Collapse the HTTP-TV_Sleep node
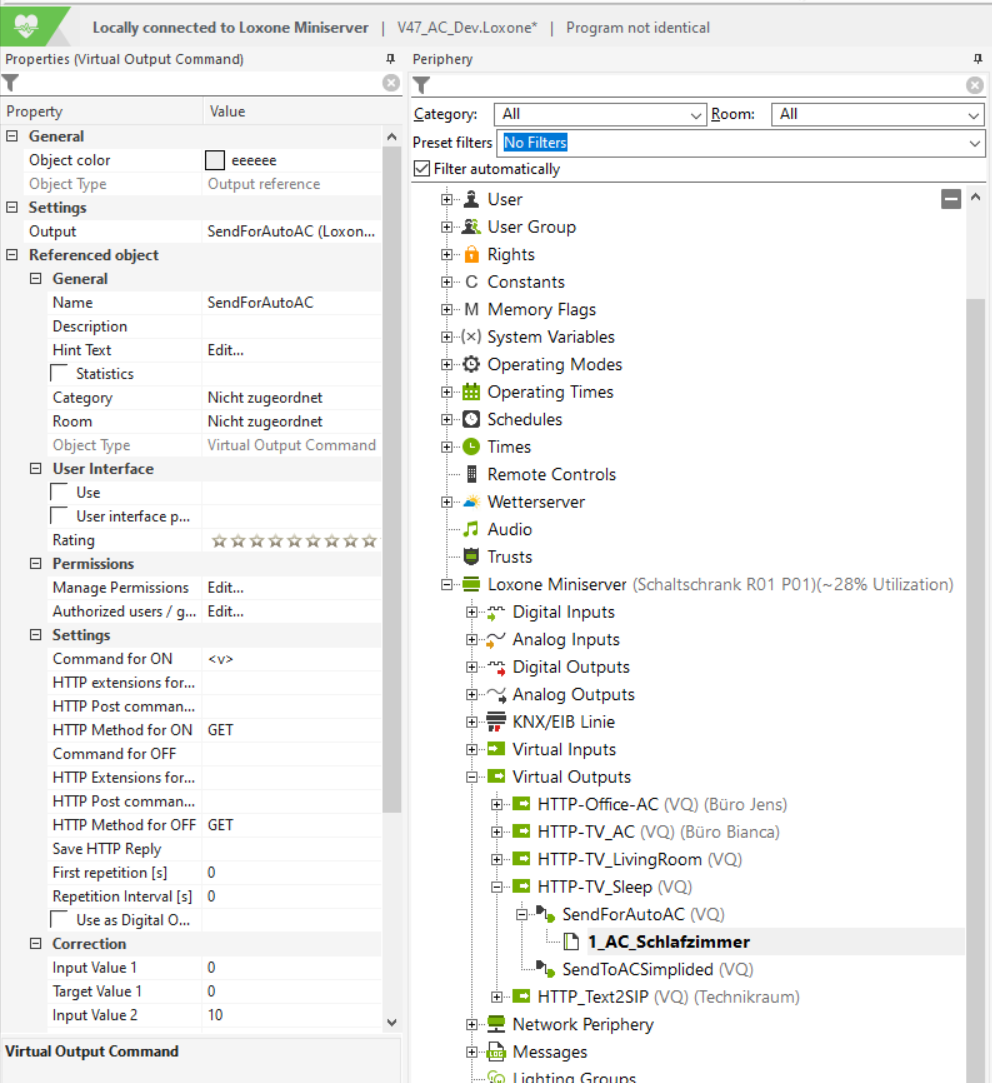Screen dimensions: 992x1083 [497, 887]
